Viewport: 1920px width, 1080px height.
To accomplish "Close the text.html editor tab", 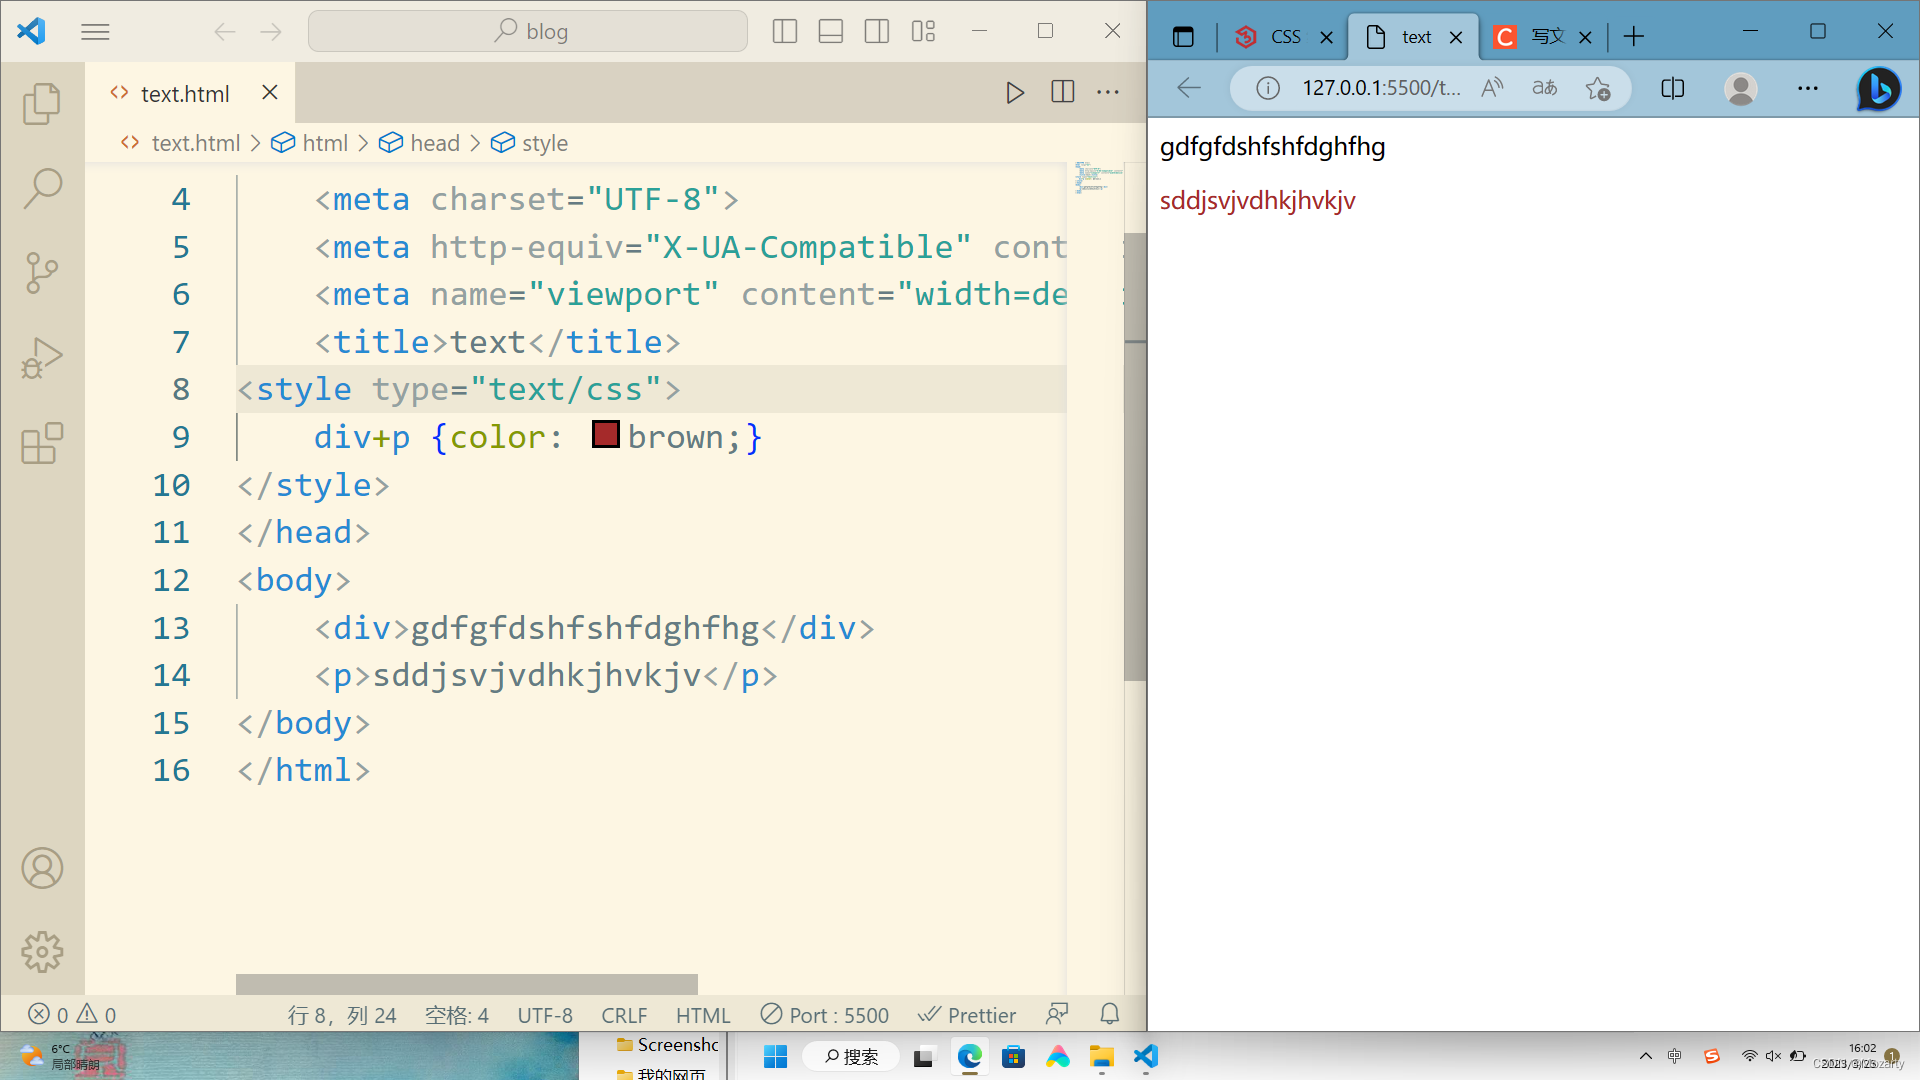I will (x=270, y=92).
